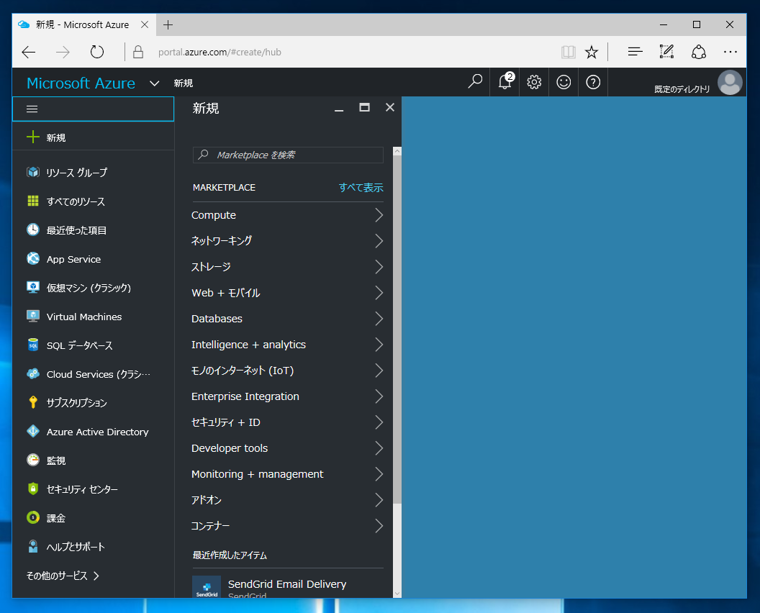Expand the ストレージ category chevron

coord(379,267)
